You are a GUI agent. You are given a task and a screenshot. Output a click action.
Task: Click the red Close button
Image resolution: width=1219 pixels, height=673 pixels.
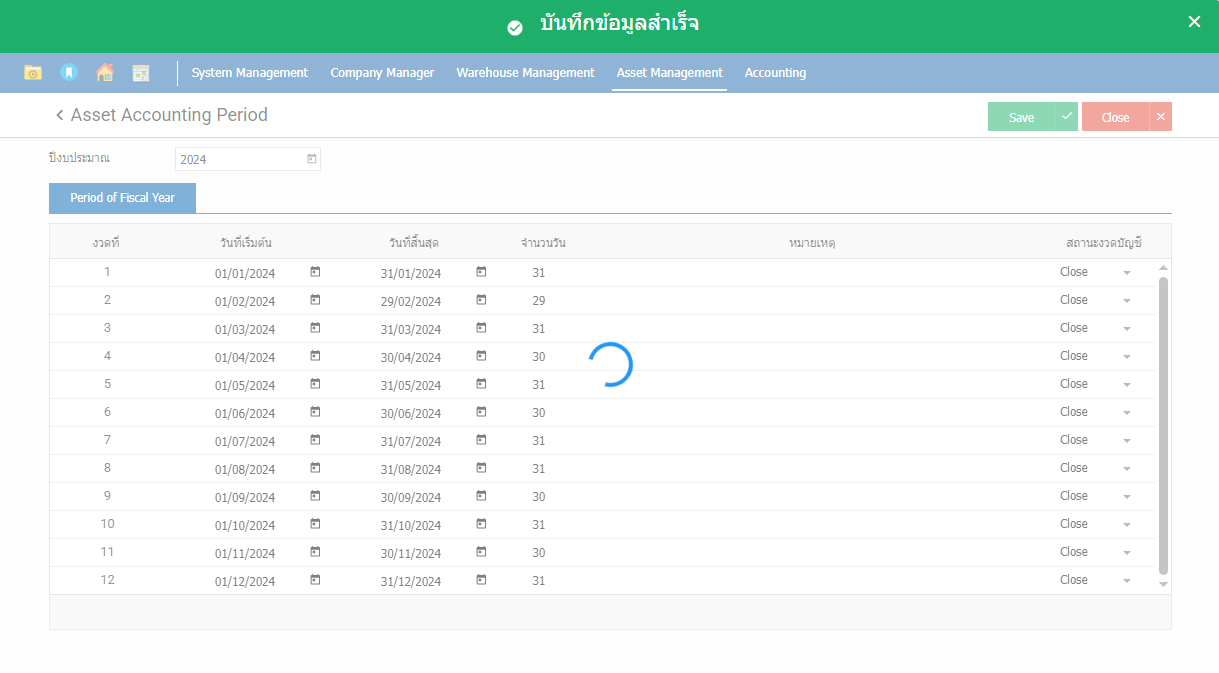[1115, 117]
